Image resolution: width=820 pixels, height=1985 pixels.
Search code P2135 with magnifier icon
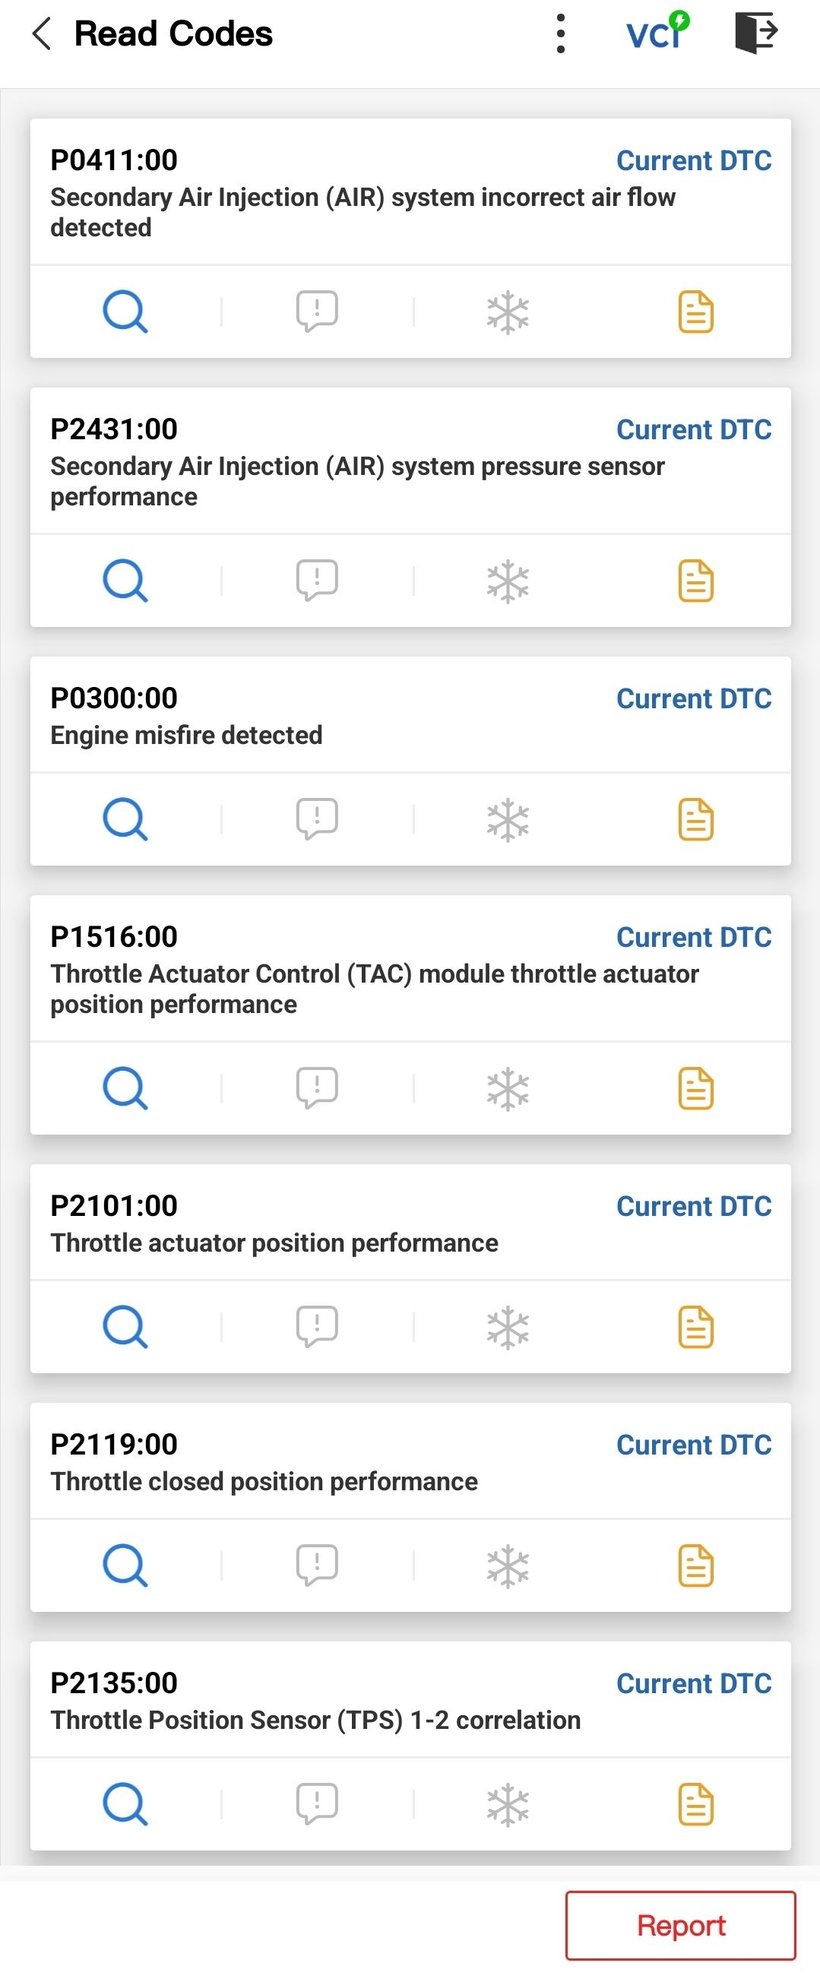click(125, 1804)
